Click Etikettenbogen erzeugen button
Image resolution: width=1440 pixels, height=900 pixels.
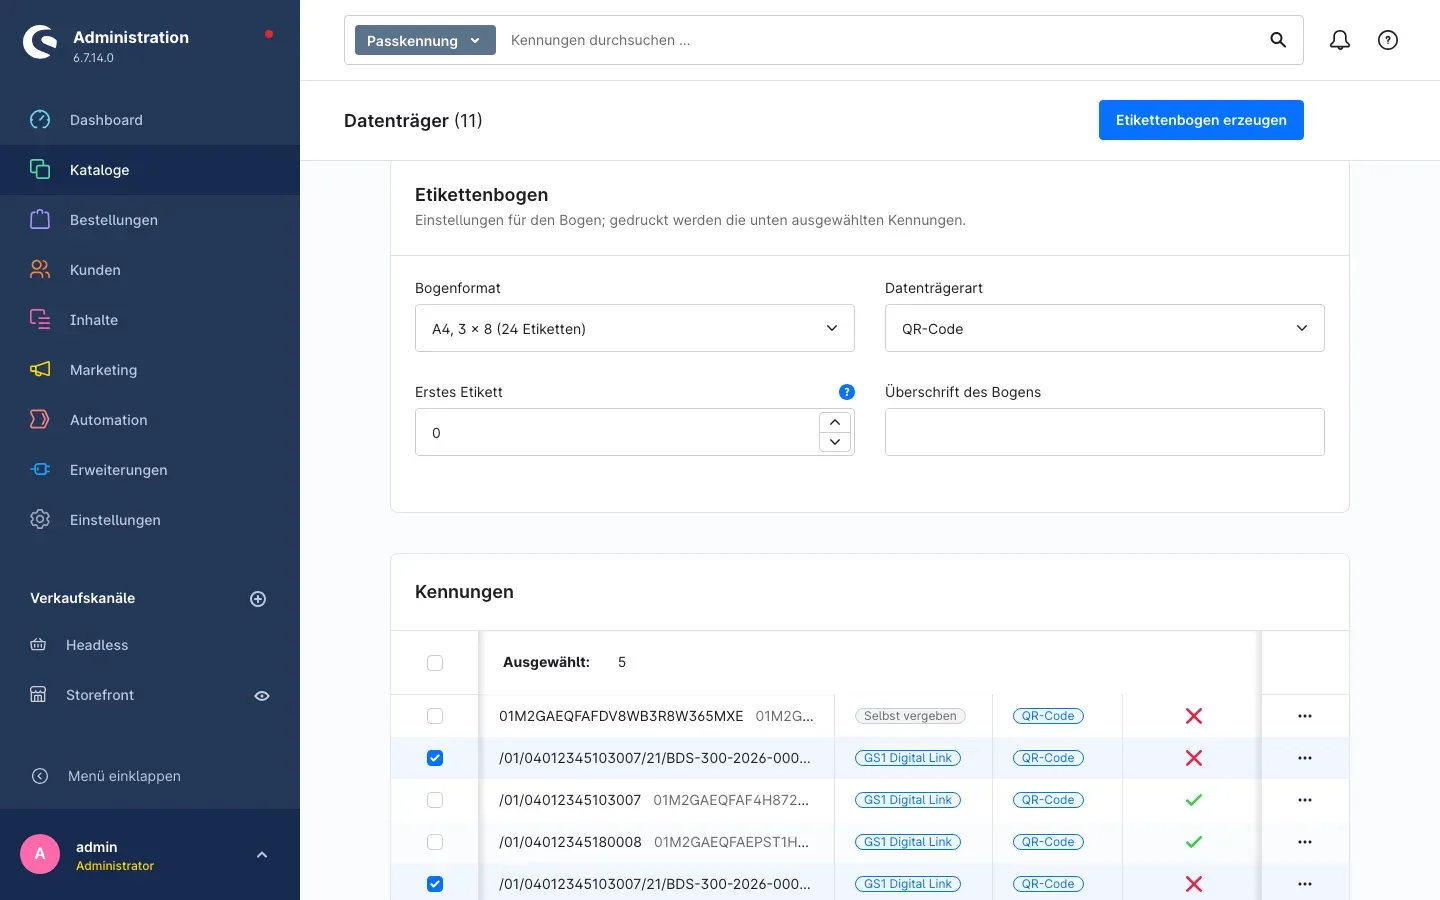[1201, 120]
